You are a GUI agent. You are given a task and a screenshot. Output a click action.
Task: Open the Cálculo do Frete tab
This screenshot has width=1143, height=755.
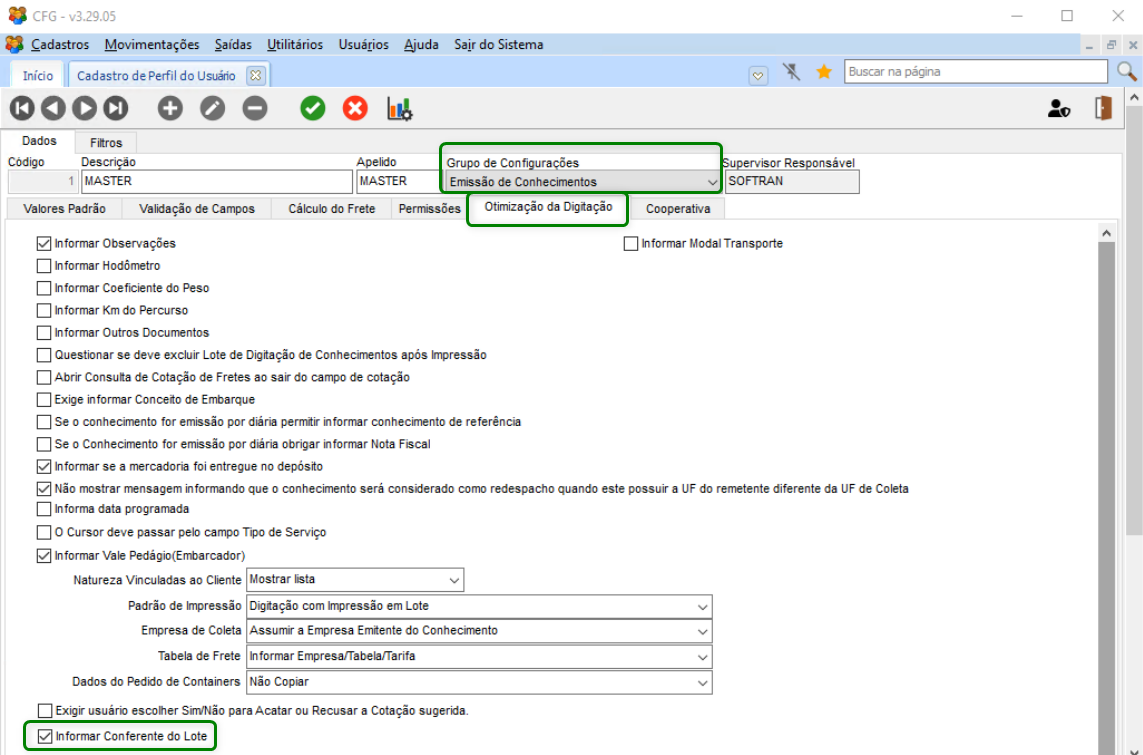click(332, 208)
